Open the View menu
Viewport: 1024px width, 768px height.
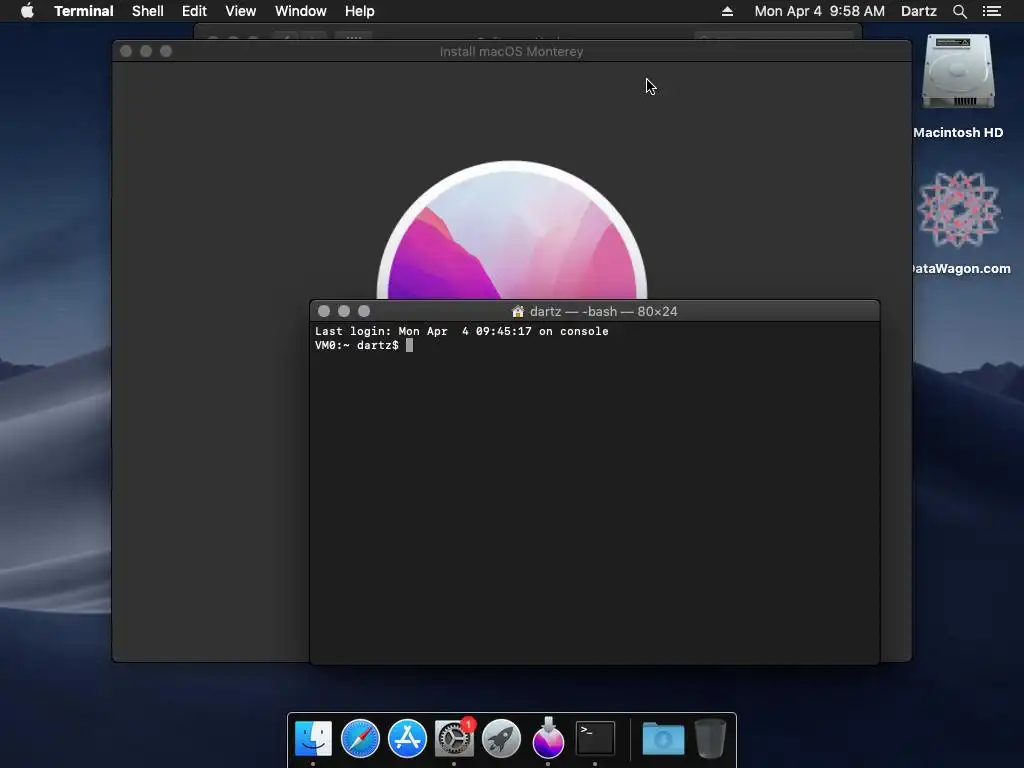pyautogui.click(x=240, y=11)
